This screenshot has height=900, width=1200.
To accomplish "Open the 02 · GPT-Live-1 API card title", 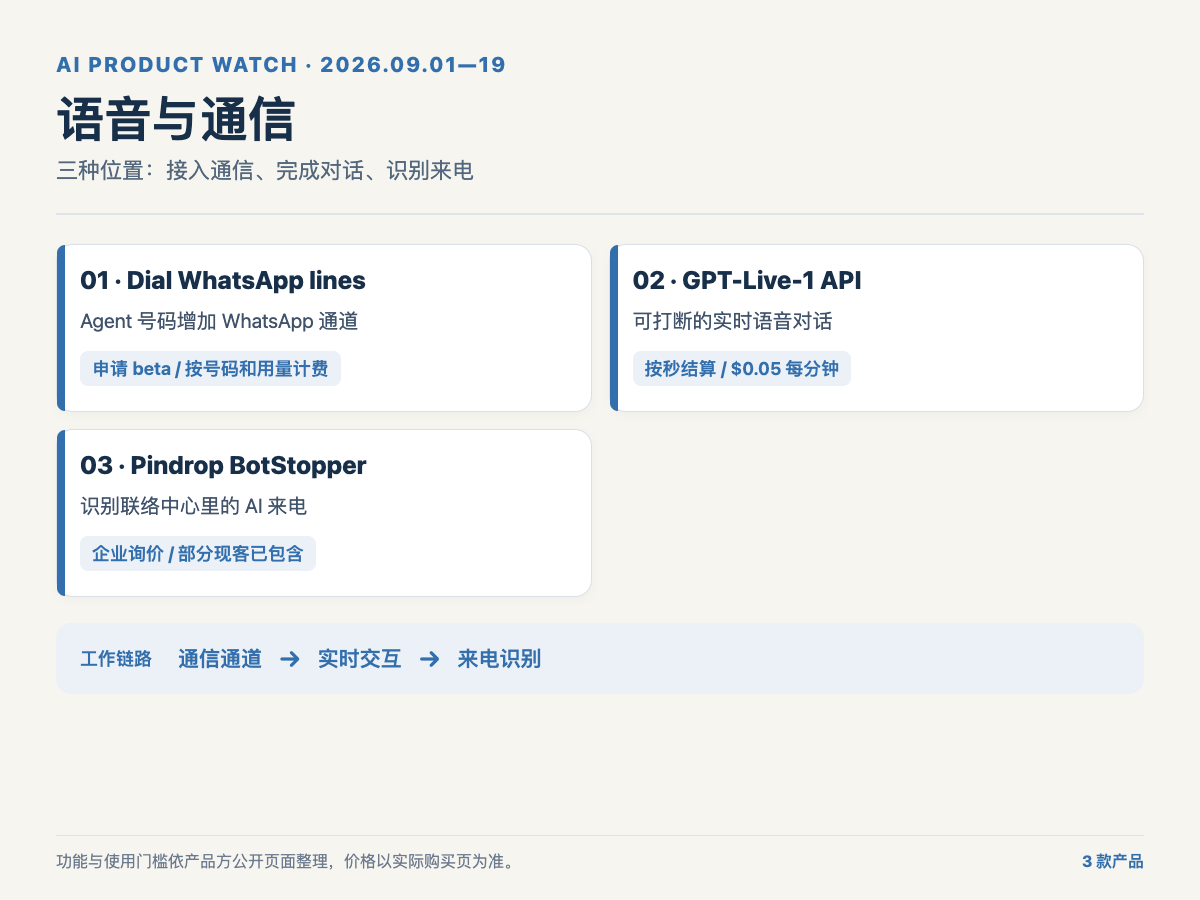I will coord(747,281).
